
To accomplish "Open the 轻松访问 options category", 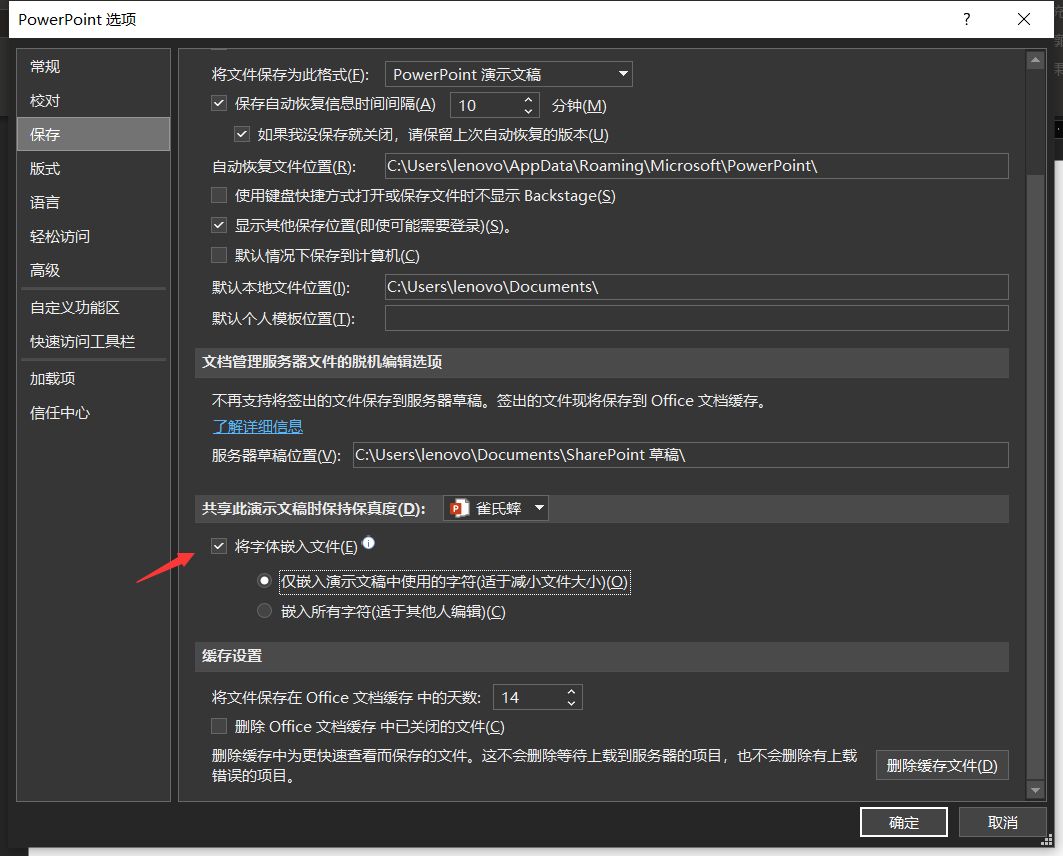I will click(x=94, y=236).
